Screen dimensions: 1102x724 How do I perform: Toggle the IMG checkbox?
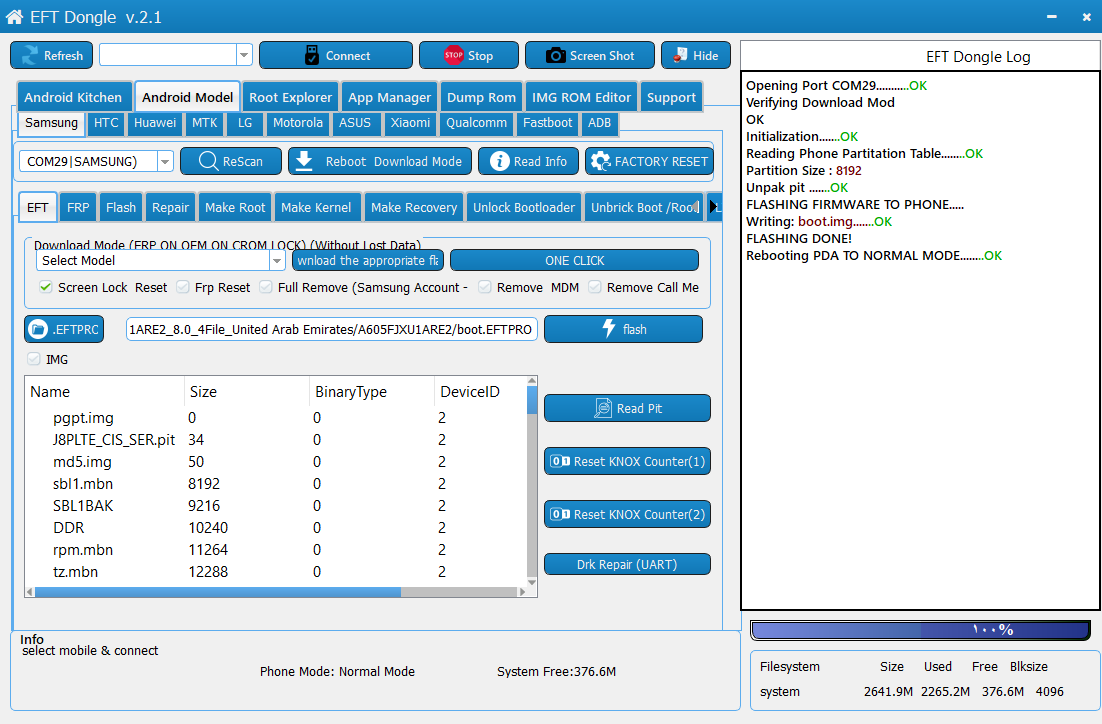tap(34, 359)
